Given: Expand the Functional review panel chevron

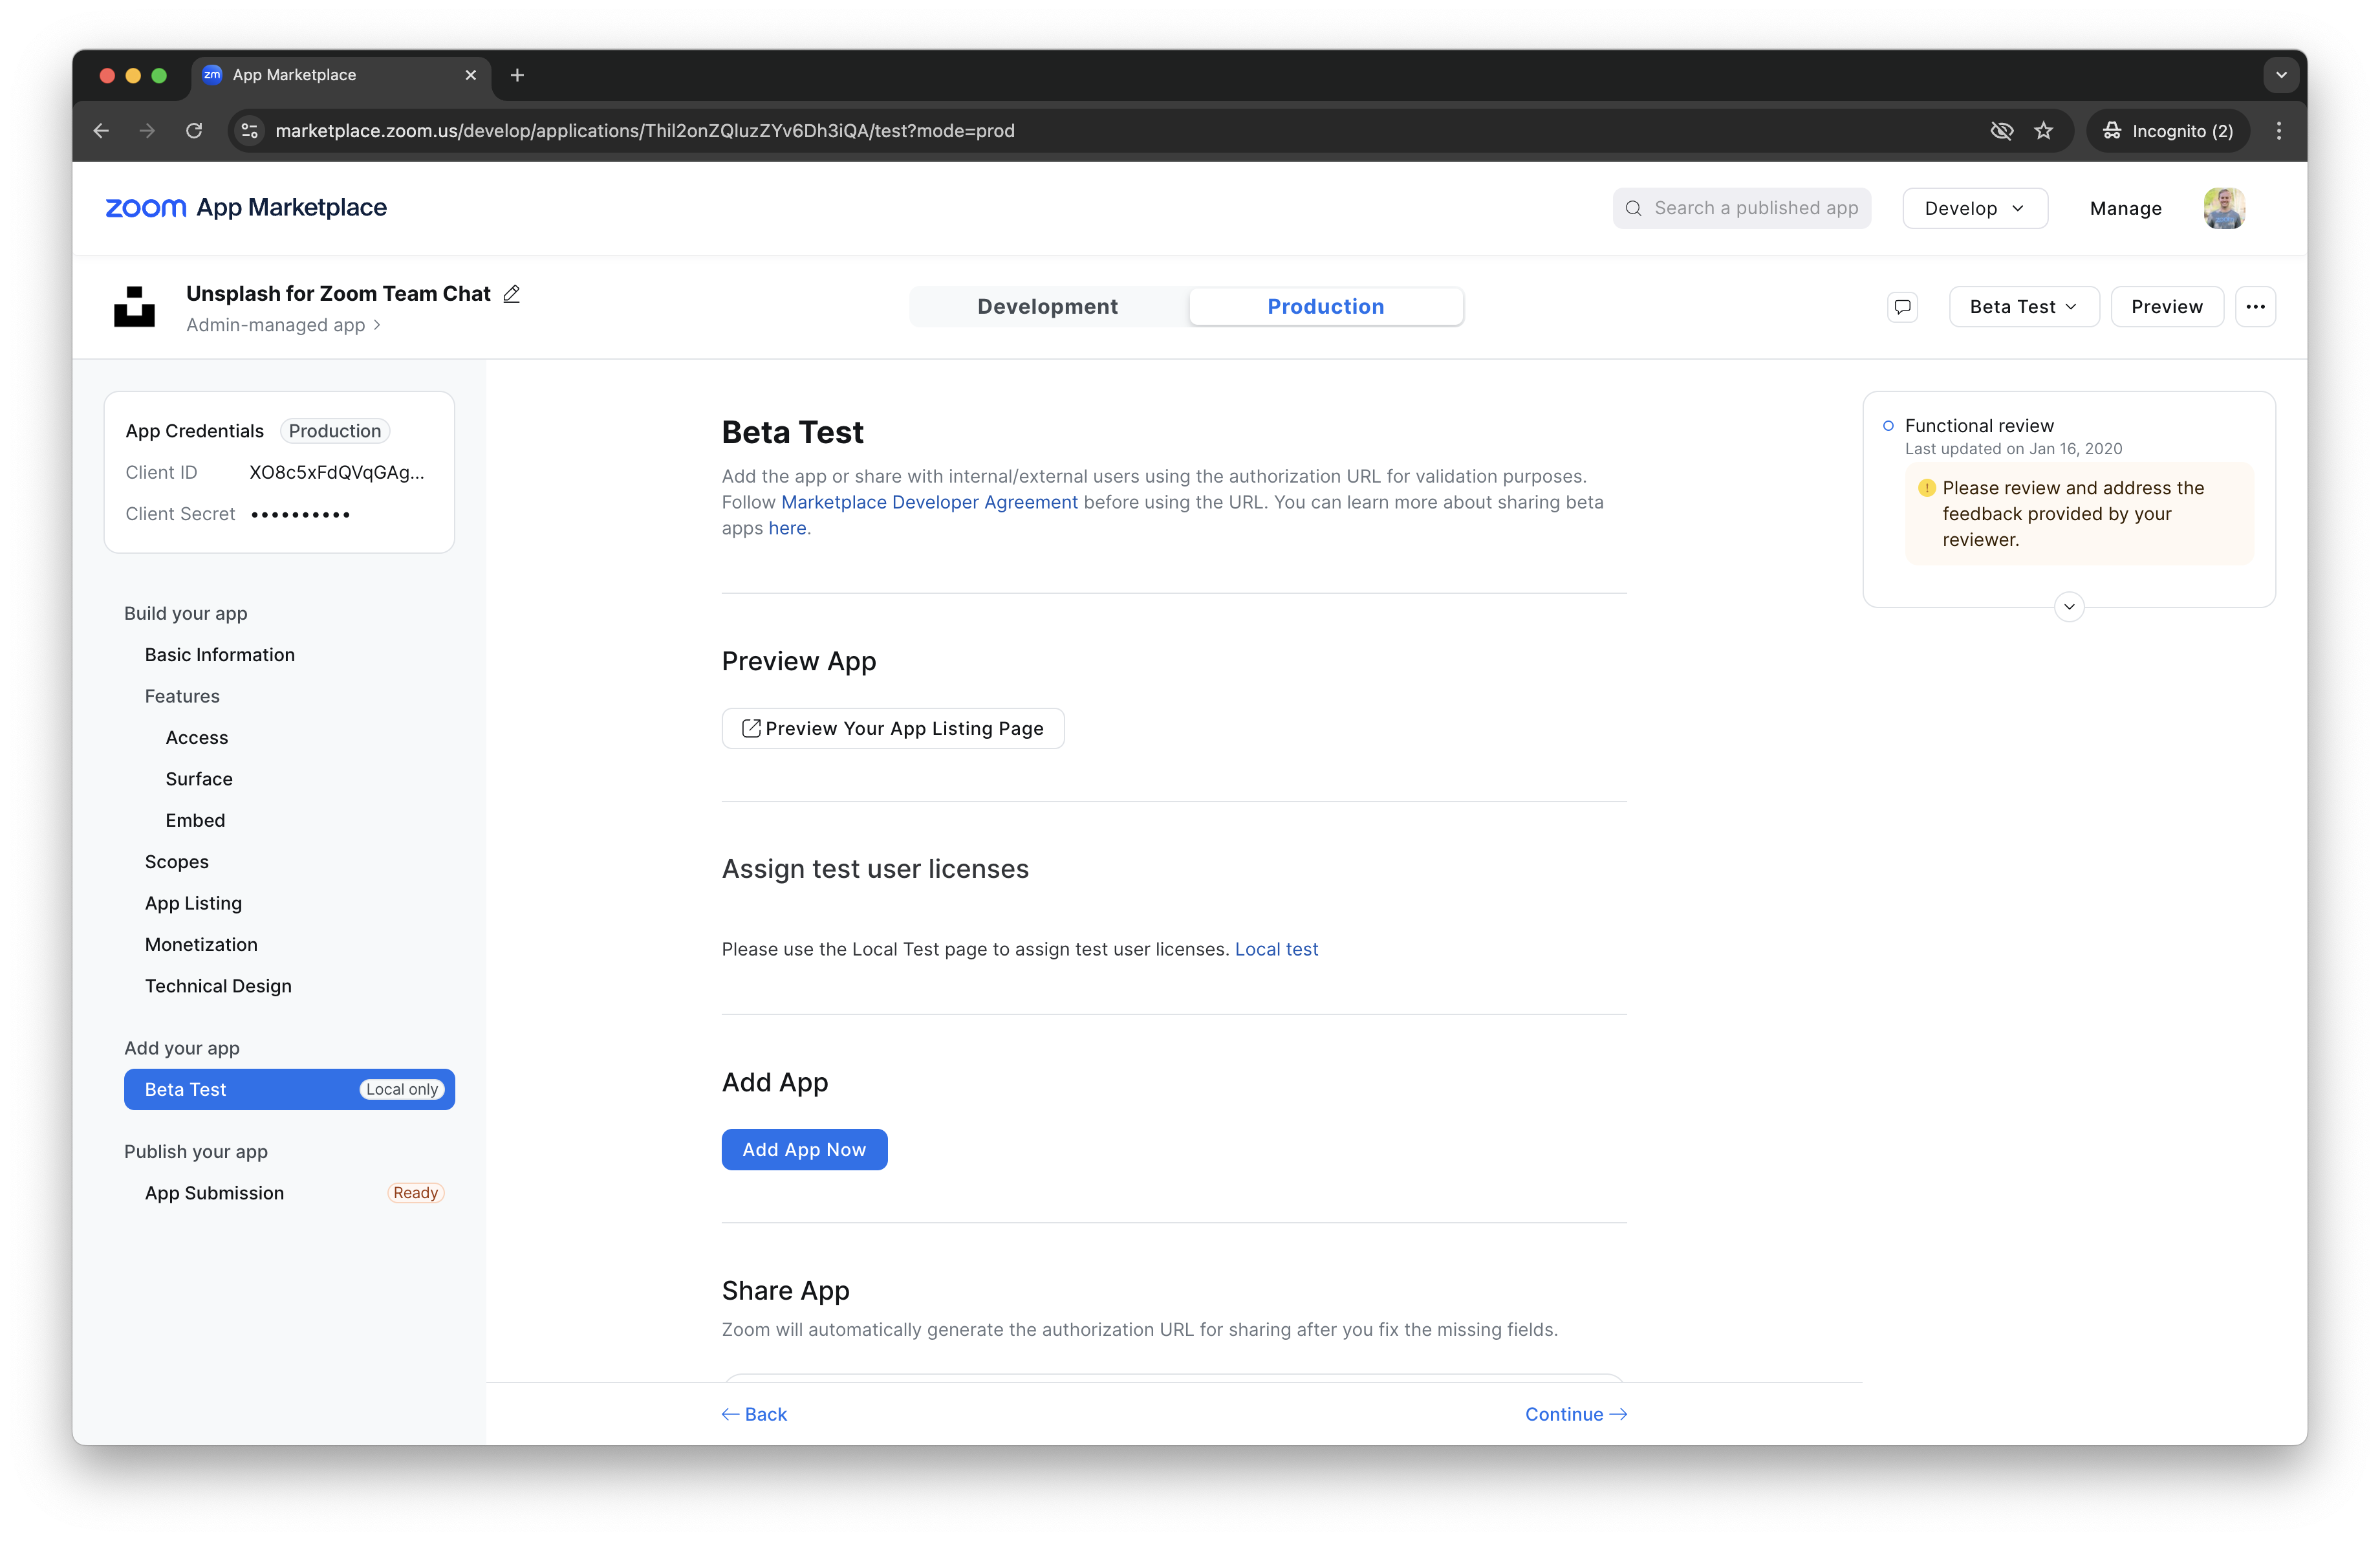Looking at the screenshot, I should point(2068,607).
